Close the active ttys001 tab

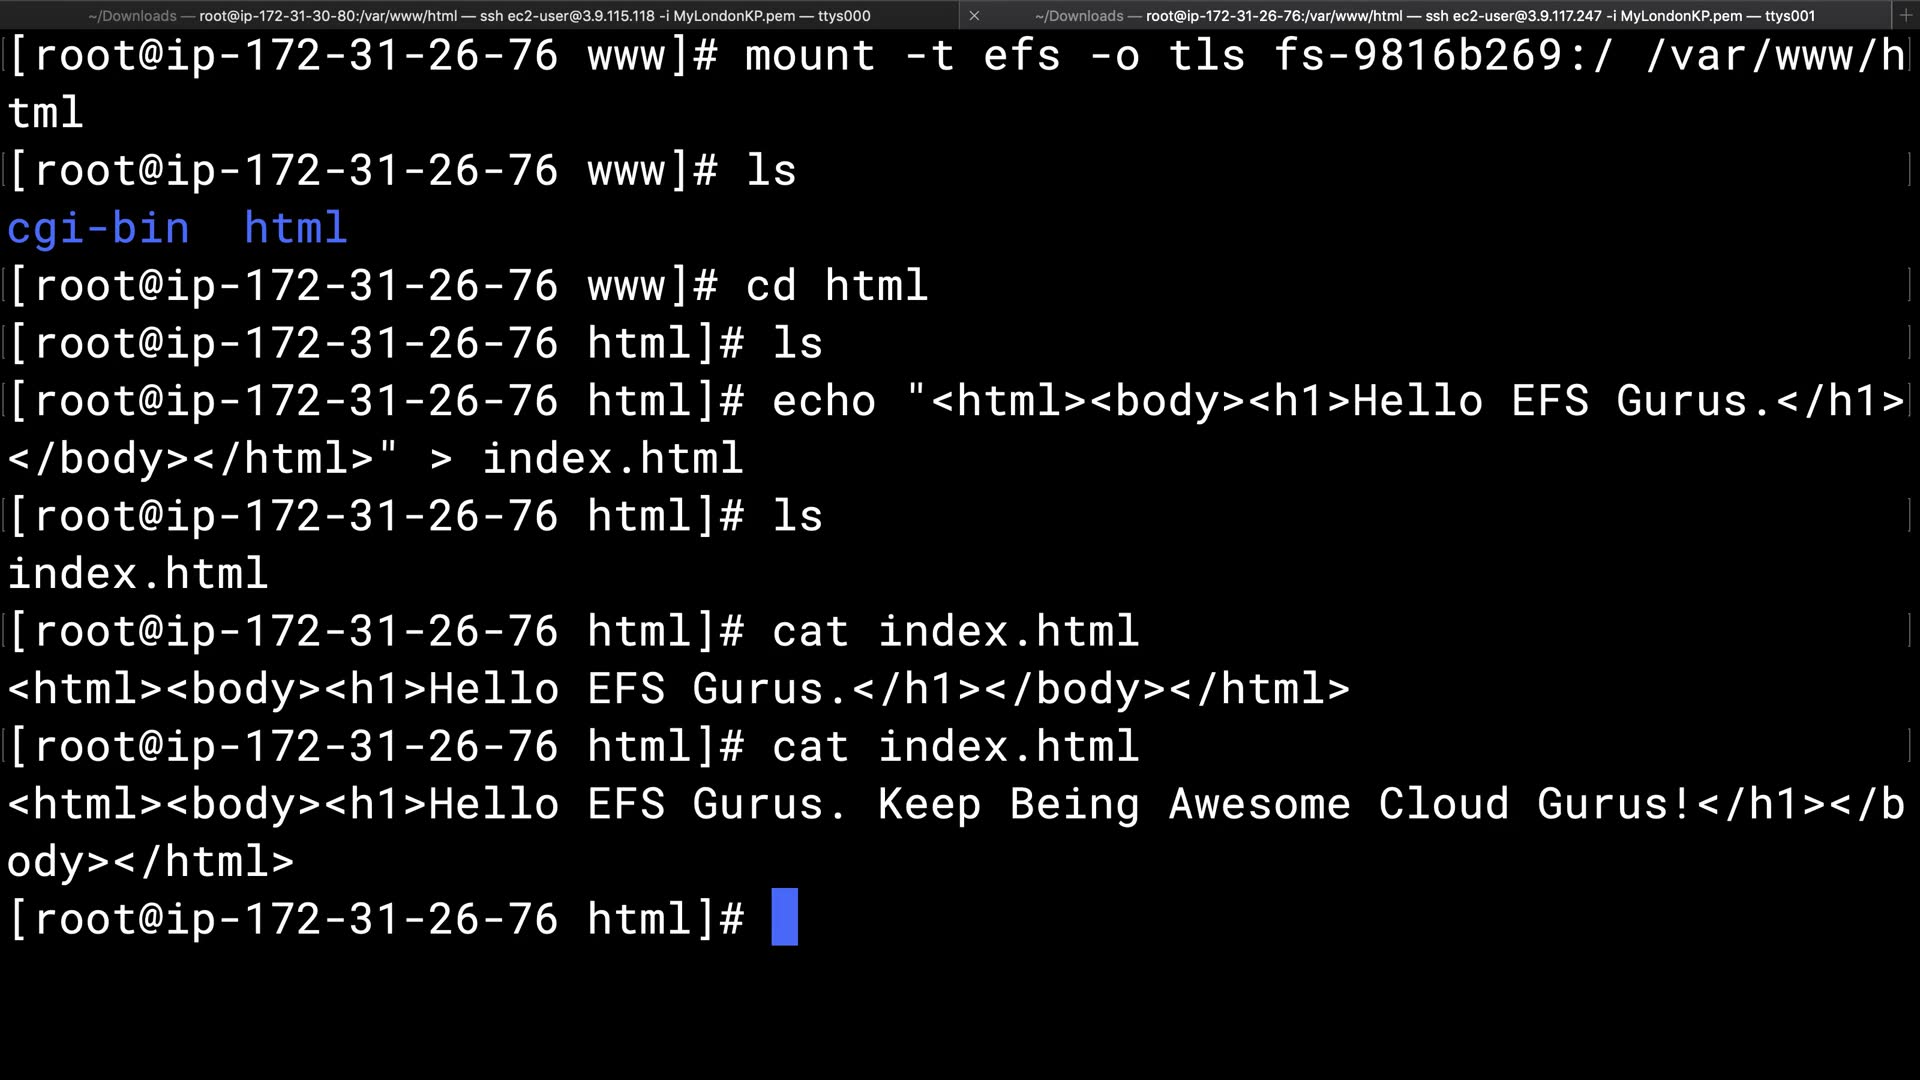tap(974, 16)
